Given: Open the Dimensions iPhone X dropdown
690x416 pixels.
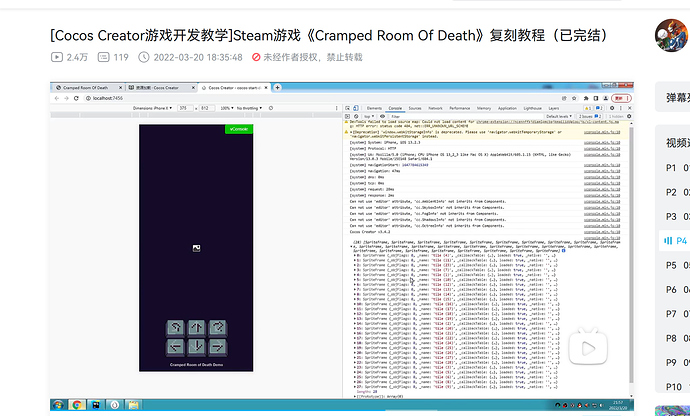Looking at the screenshot, I should pos(153,108).
